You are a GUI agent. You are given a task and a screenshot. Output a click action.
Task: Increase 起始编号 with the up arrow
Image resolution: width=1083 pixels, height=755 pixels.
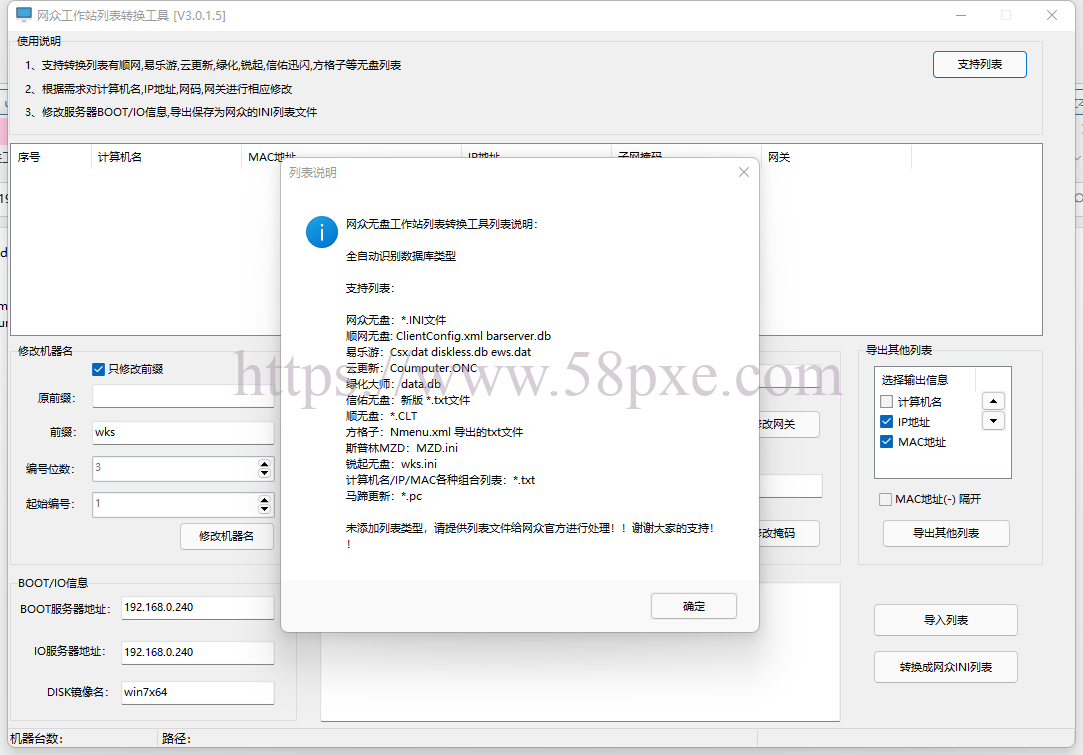pos(264,499)
